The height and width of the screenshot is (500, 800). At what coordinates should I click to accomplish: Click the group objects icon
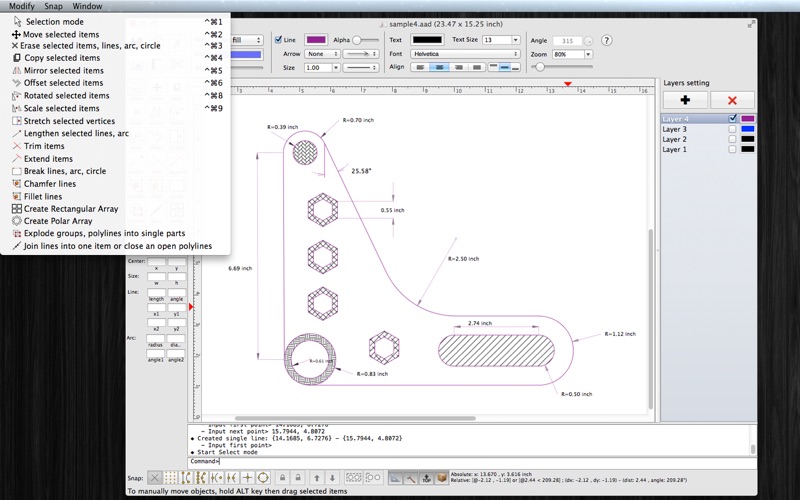pyautogui.click(x=354, y=478)
